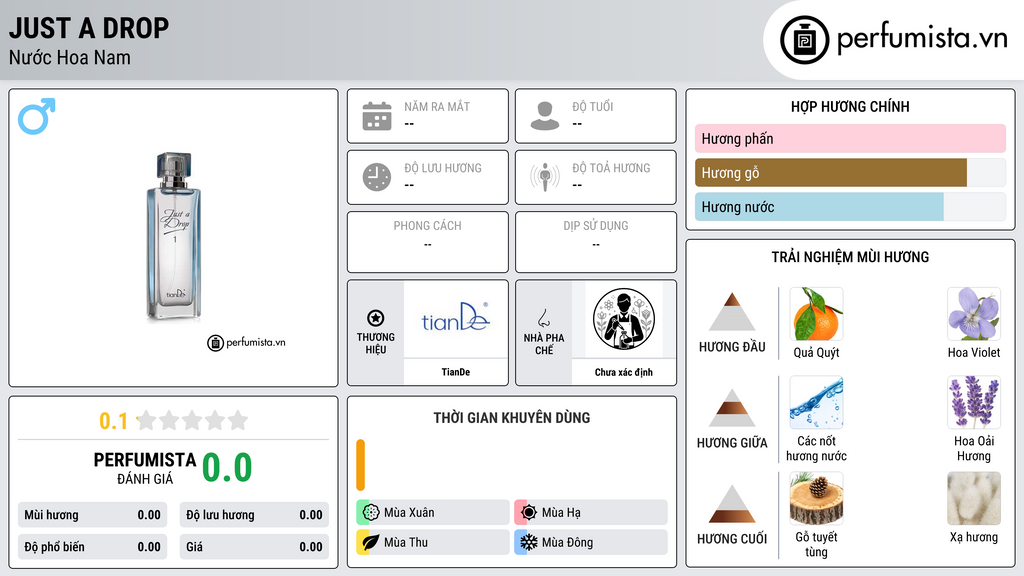Open the Chưa xác định perfumer link

pos(624,372)
